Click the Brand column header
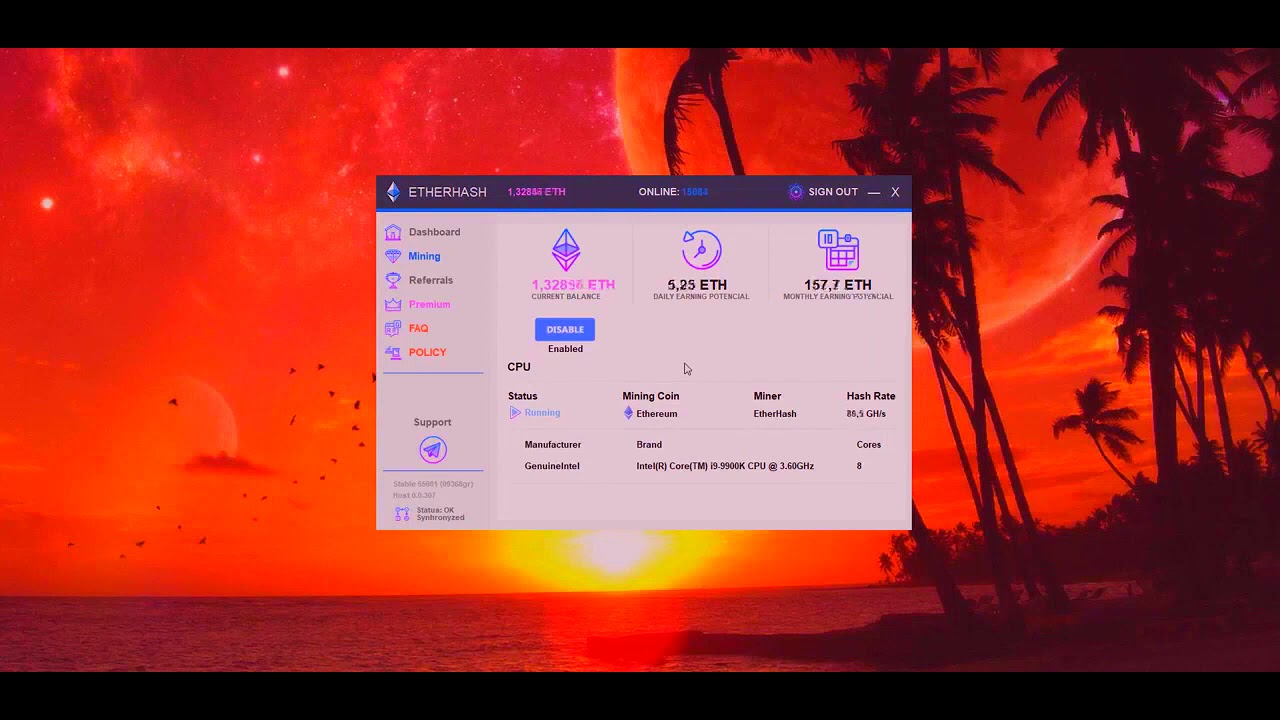The width and height of the screenshot is (1280, 720). tap(649, 445)
